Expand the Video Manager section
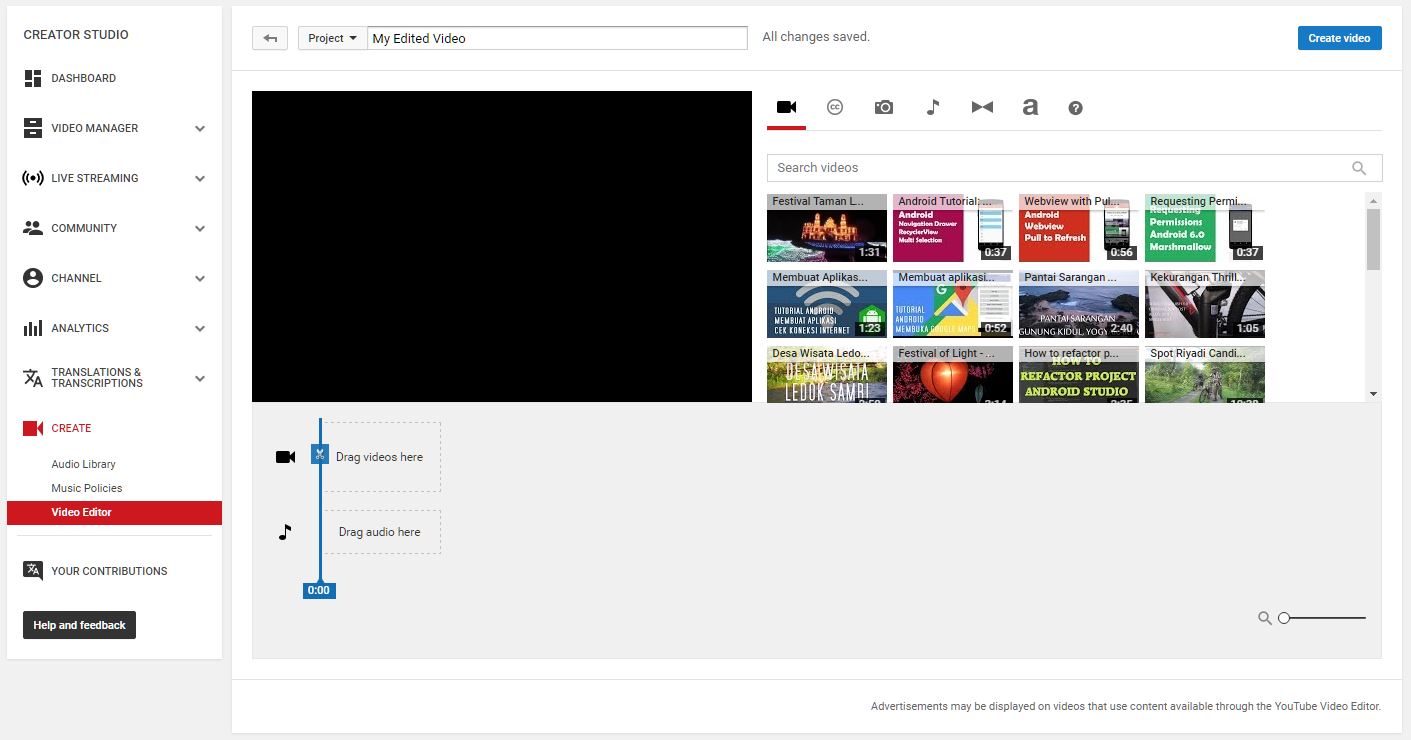The width and height of the screenshot is (1411, 740). (x=200, y=128)
